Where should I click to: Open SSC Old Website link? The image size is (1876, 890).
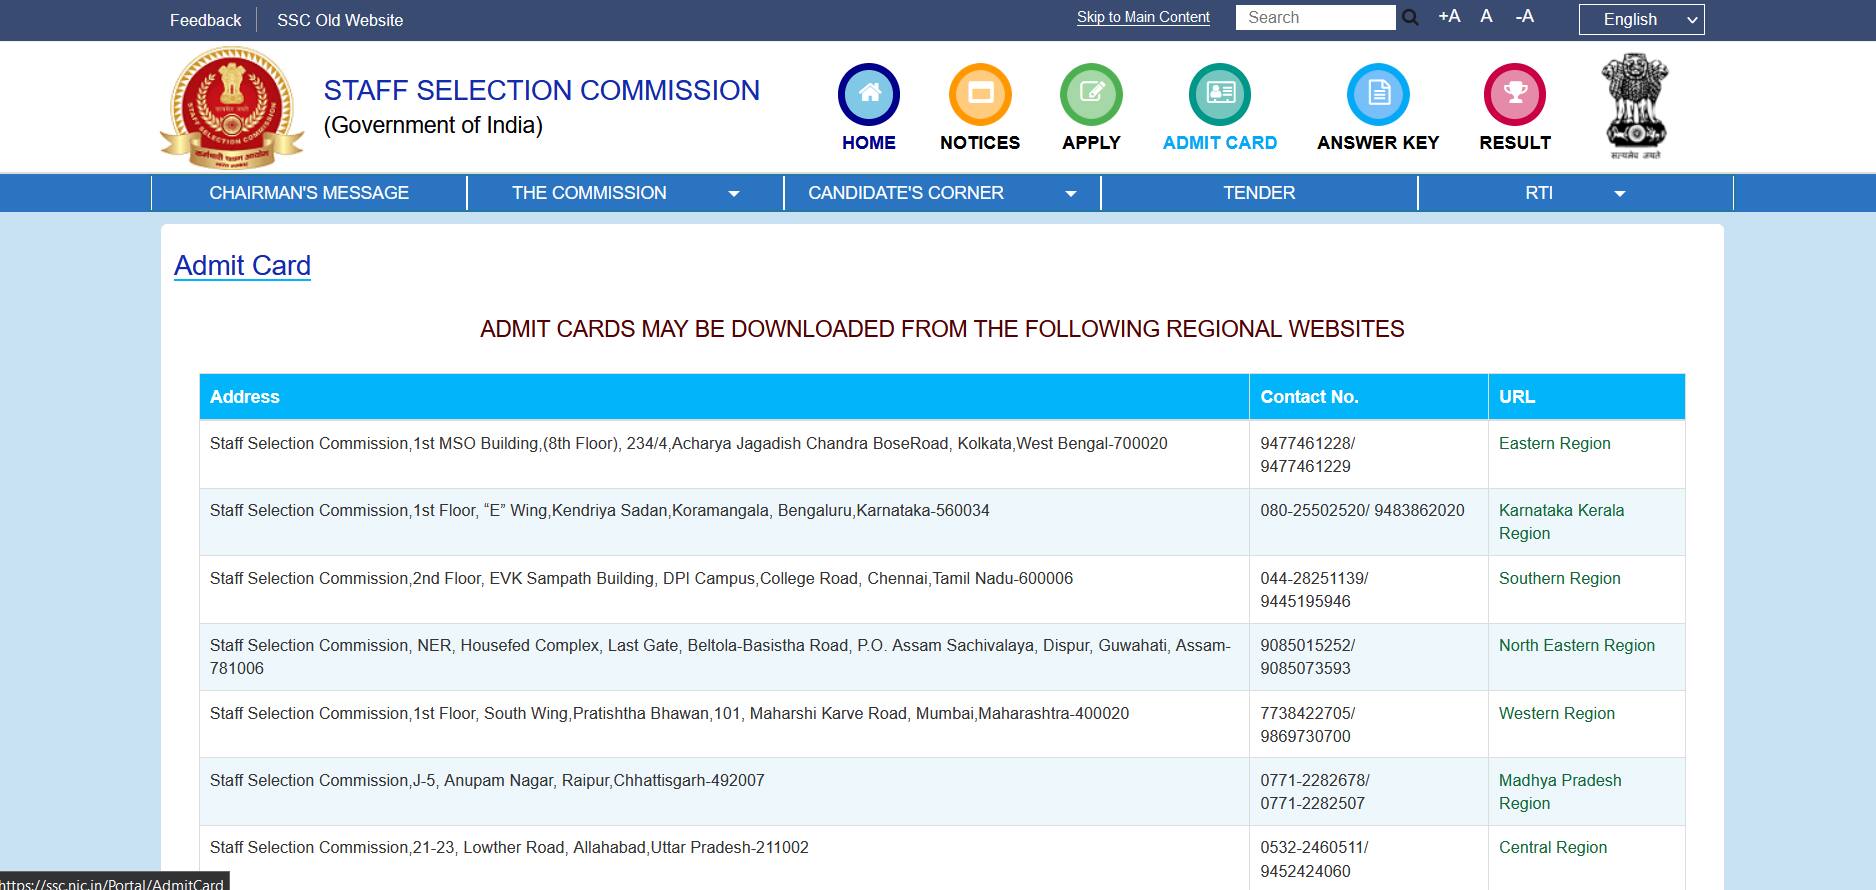point(340,20)
